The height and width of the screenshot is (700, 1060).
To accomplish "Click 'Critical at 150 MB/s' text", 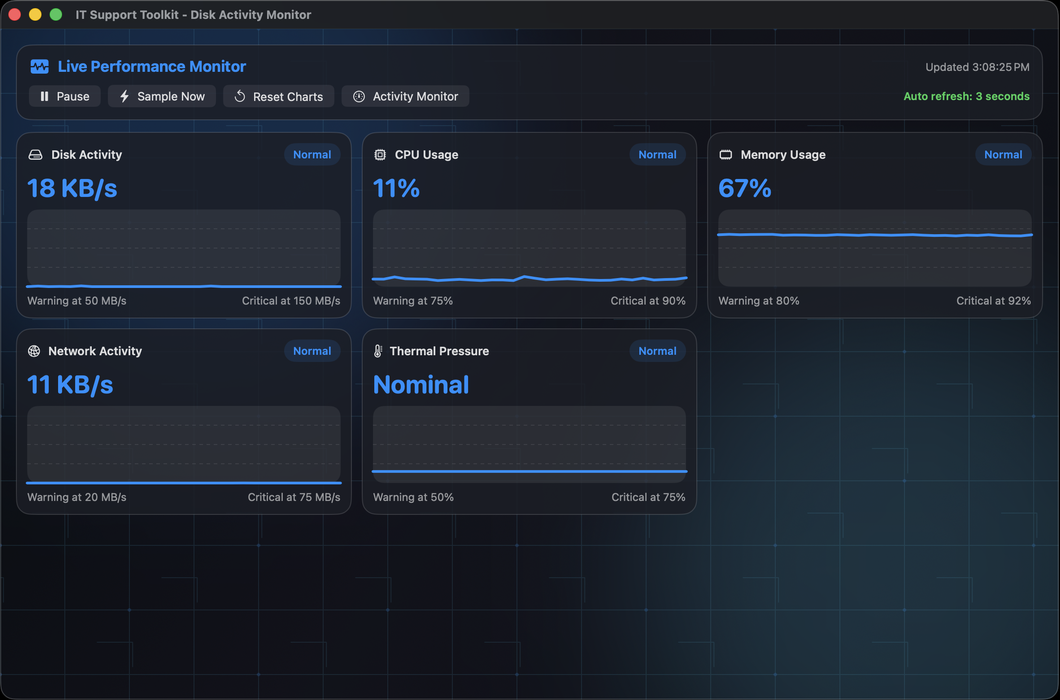I will [x=291, y=301].
